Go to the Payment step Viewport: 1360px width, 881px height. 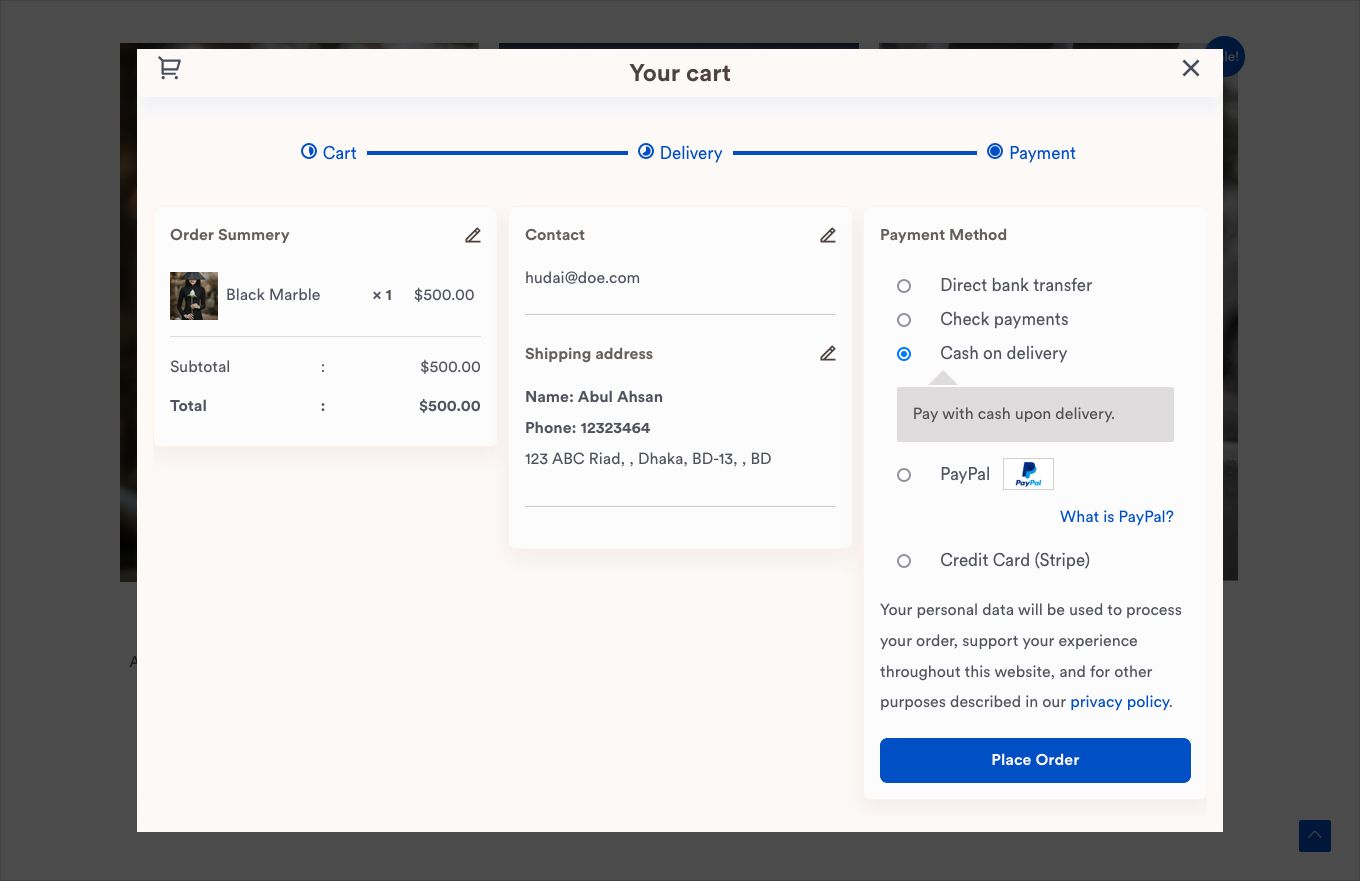(x=1031, y=153)
